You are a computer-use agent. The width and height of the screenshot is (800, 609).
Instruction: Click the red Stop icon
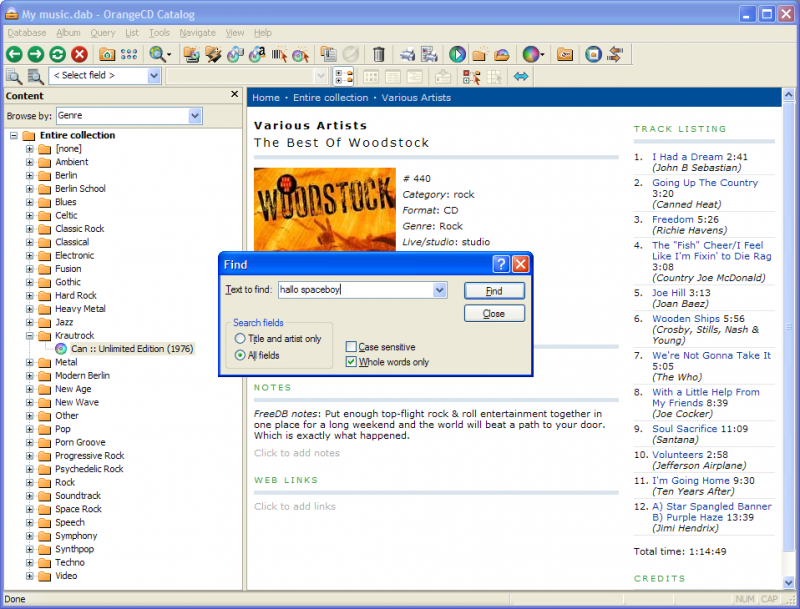point(79,54)
